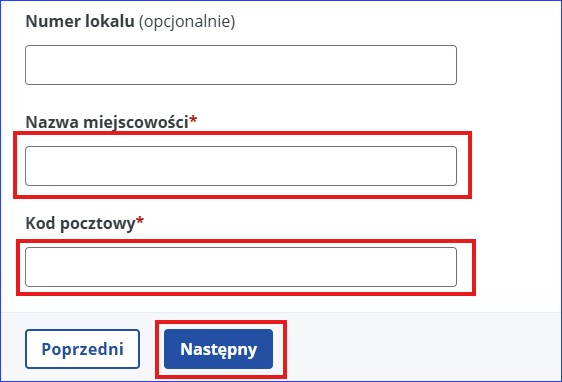Image resolution: width=562 pixels, height=382 pixels.
Task: Click the blue Następny button
Action: pos(218,349)
